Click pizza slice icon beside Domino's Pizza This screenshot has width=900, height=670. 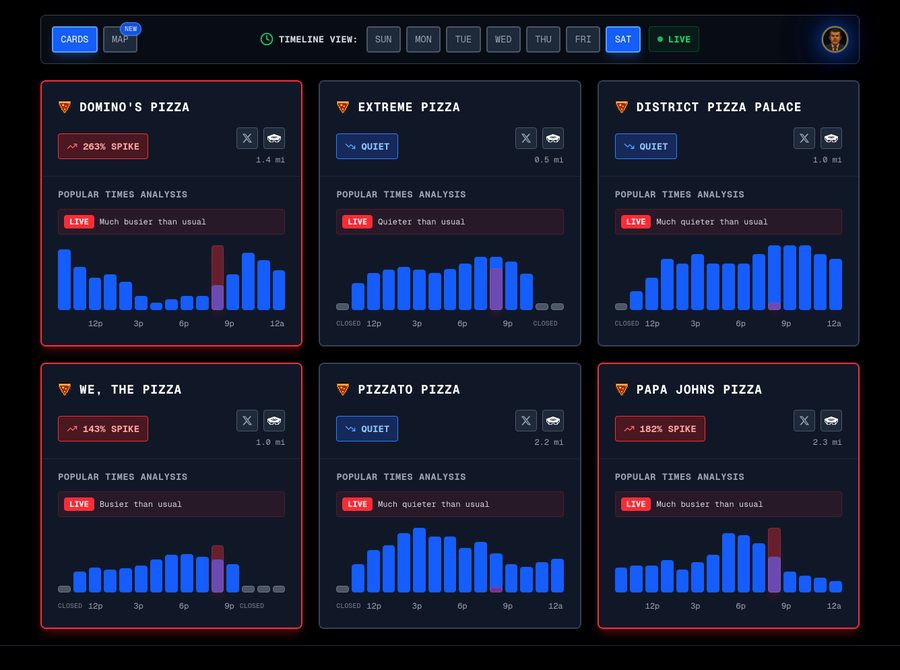pos(65,107)
